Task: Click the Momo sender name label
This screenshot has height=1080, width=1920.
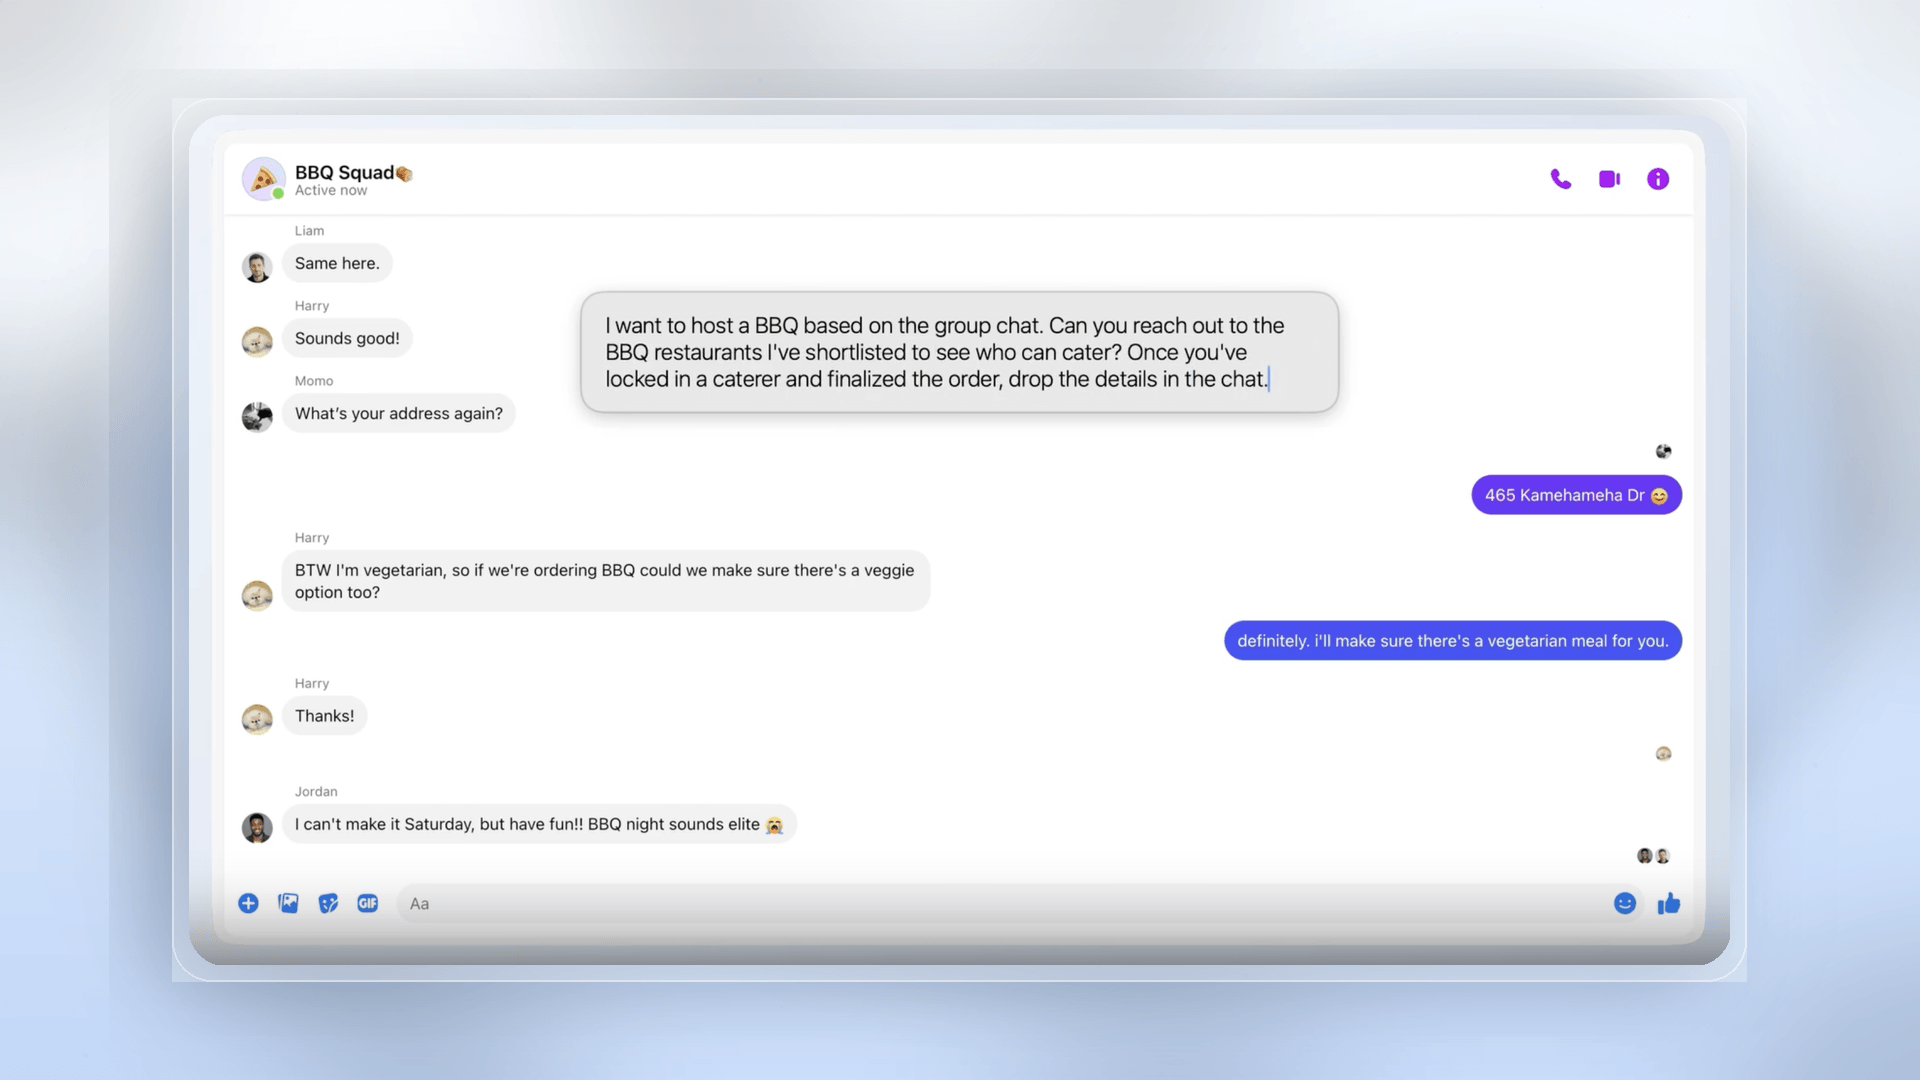Action: [x=314, y=381]
